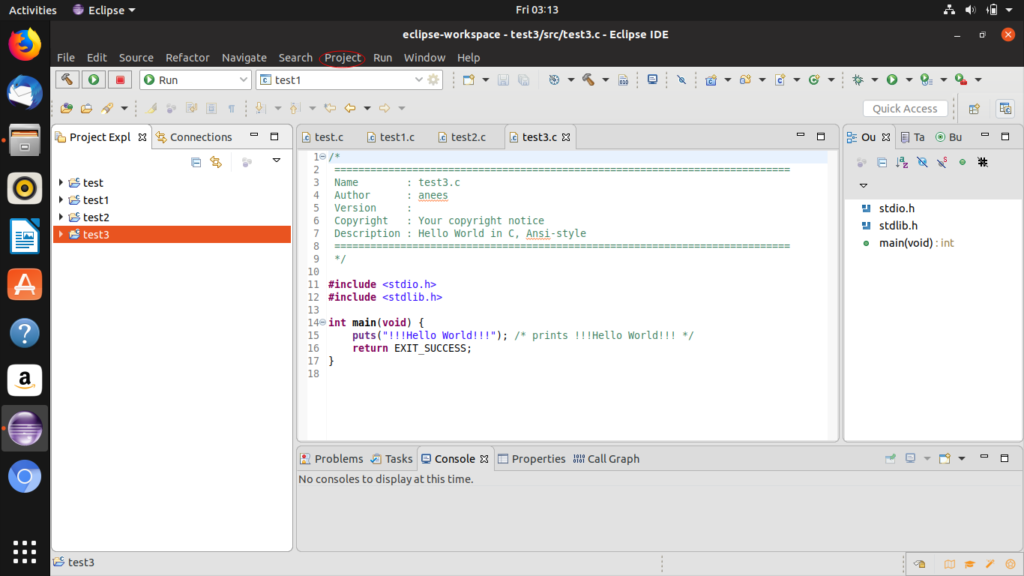Click the Debug bug toolbar icon
The image size is (1024, 576).
pos(858,80)
